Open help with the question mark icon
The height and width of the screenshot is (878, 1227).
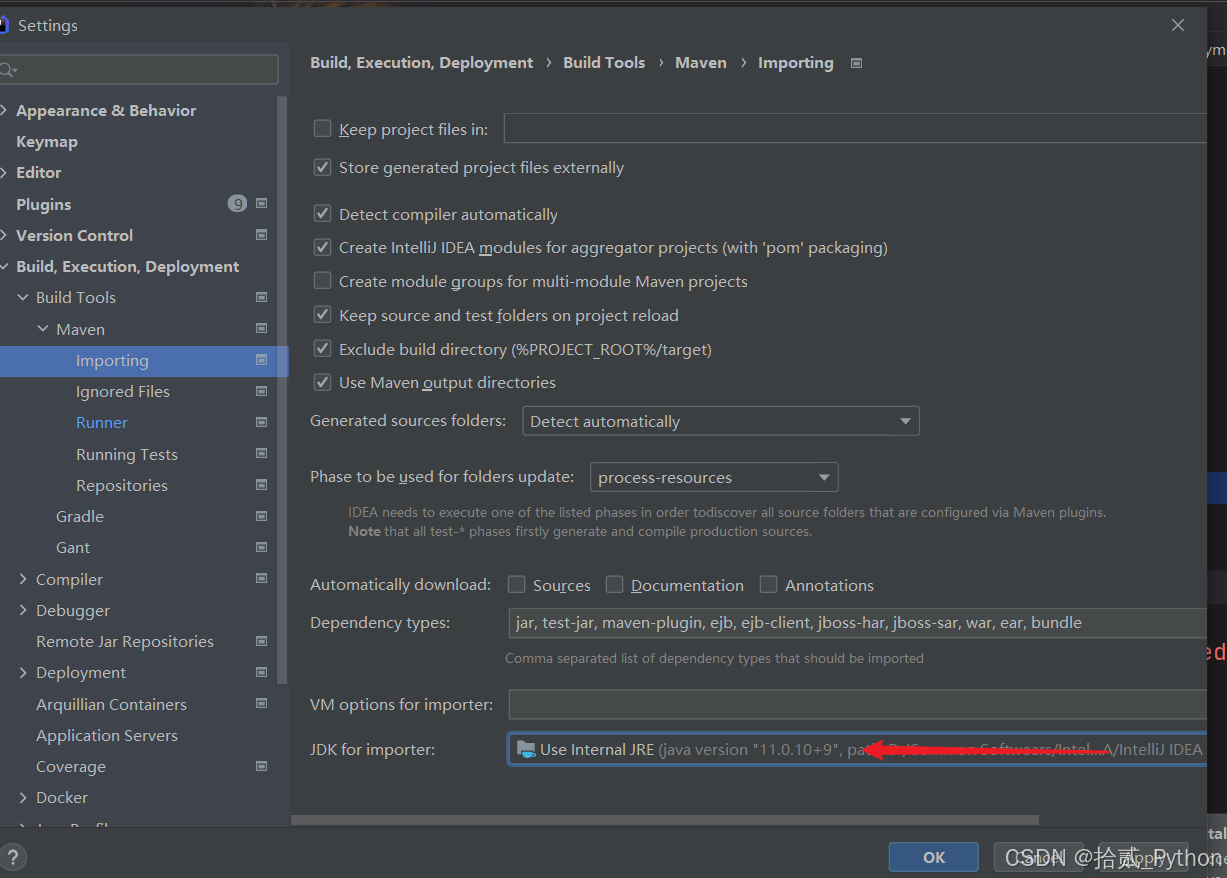click(x=12, y=857)
